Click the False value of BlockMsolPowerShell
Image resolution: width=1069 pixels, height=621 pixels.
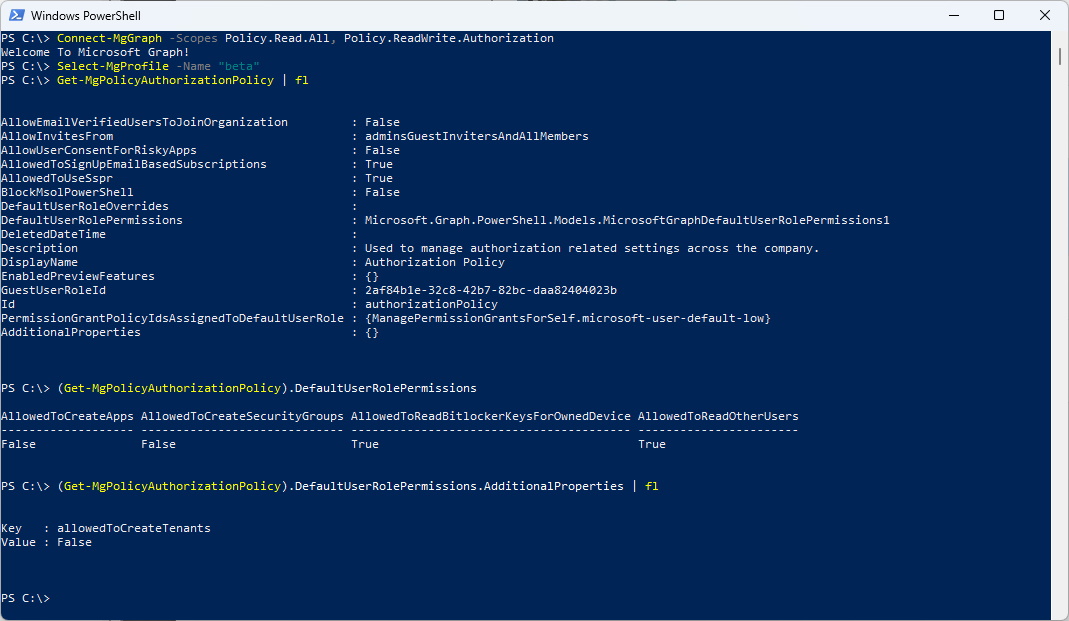[382, 192]
